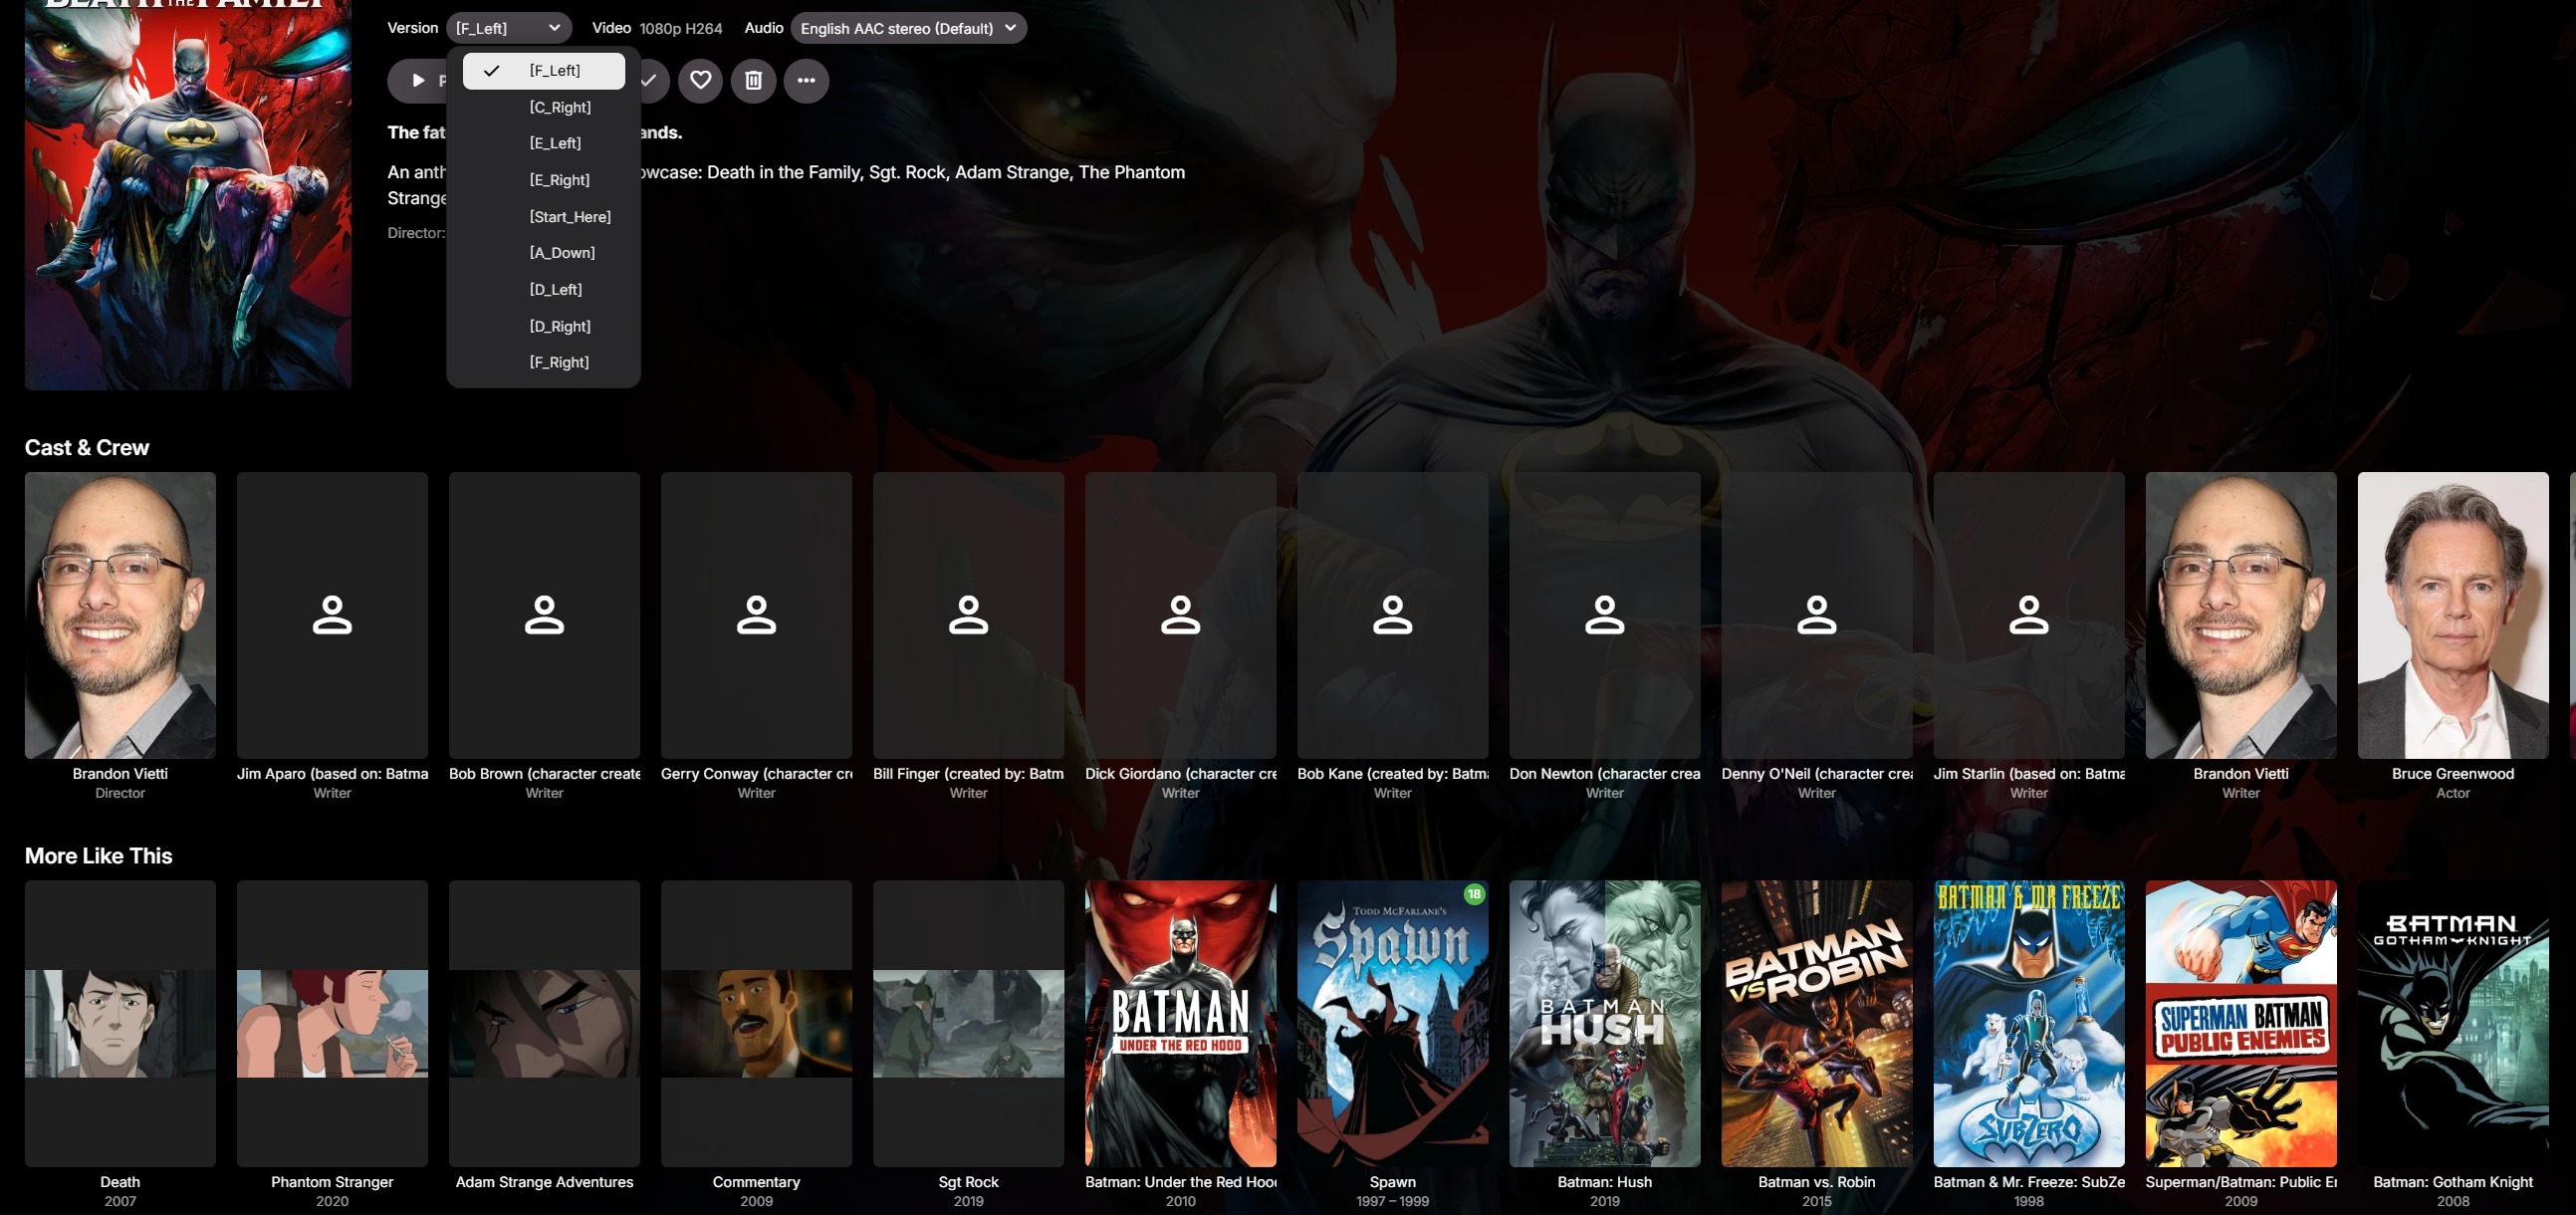Switch to the [F_Right] version

tap(544, 362)
